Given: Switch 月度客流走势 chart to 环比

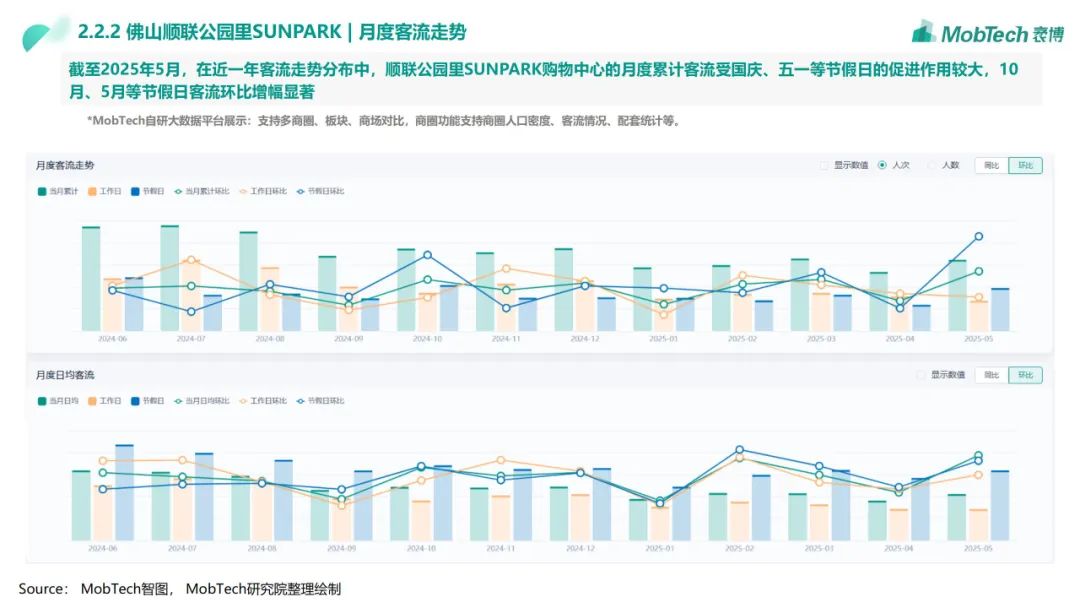Looking at the screenshot, I should click(x=1026, y=165).
